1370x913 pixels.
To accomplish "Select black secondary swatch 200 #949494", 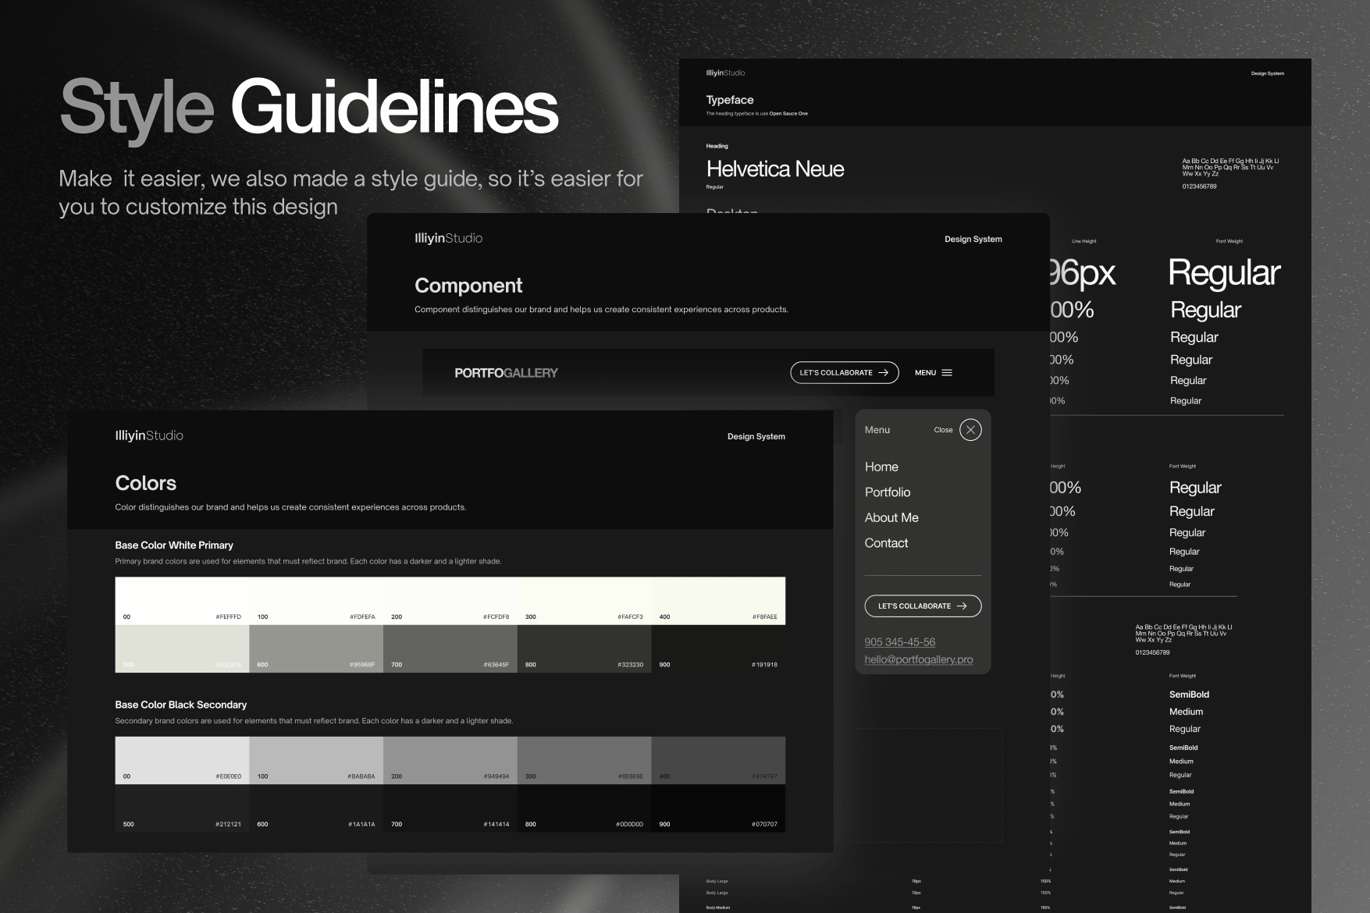I will click(450, 761).
